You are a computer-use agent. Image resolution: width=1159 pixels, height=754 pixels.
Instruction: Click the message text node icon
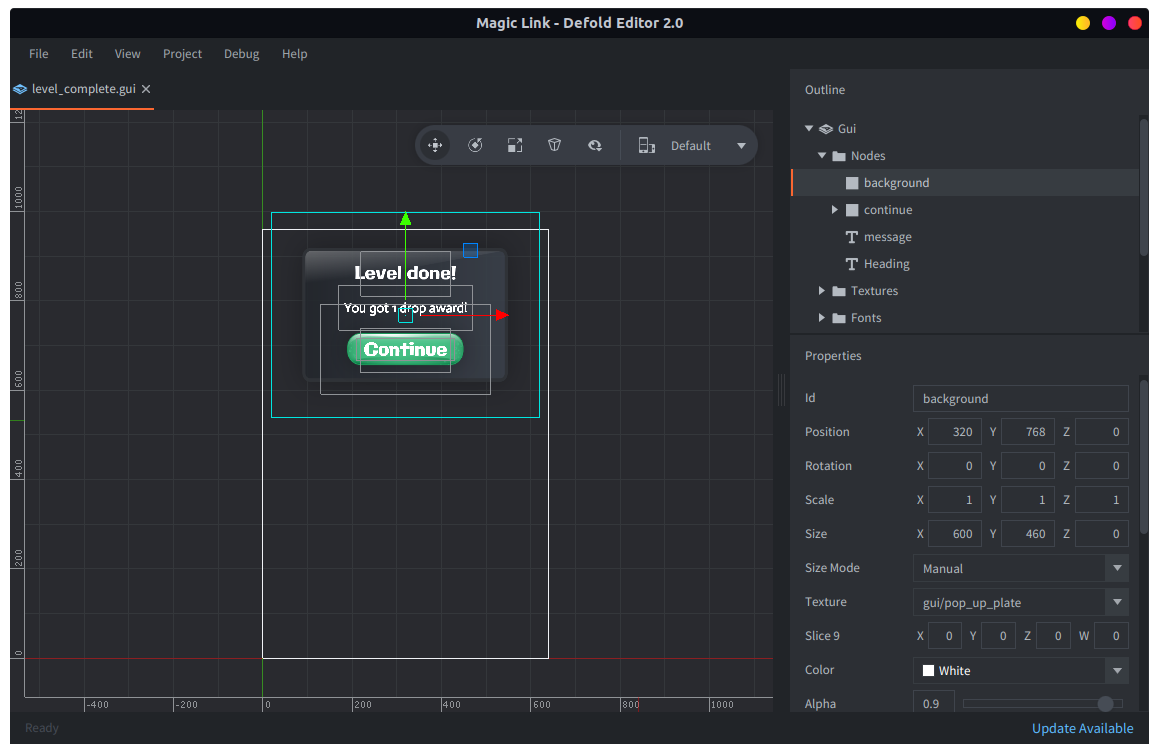point(852,237)
